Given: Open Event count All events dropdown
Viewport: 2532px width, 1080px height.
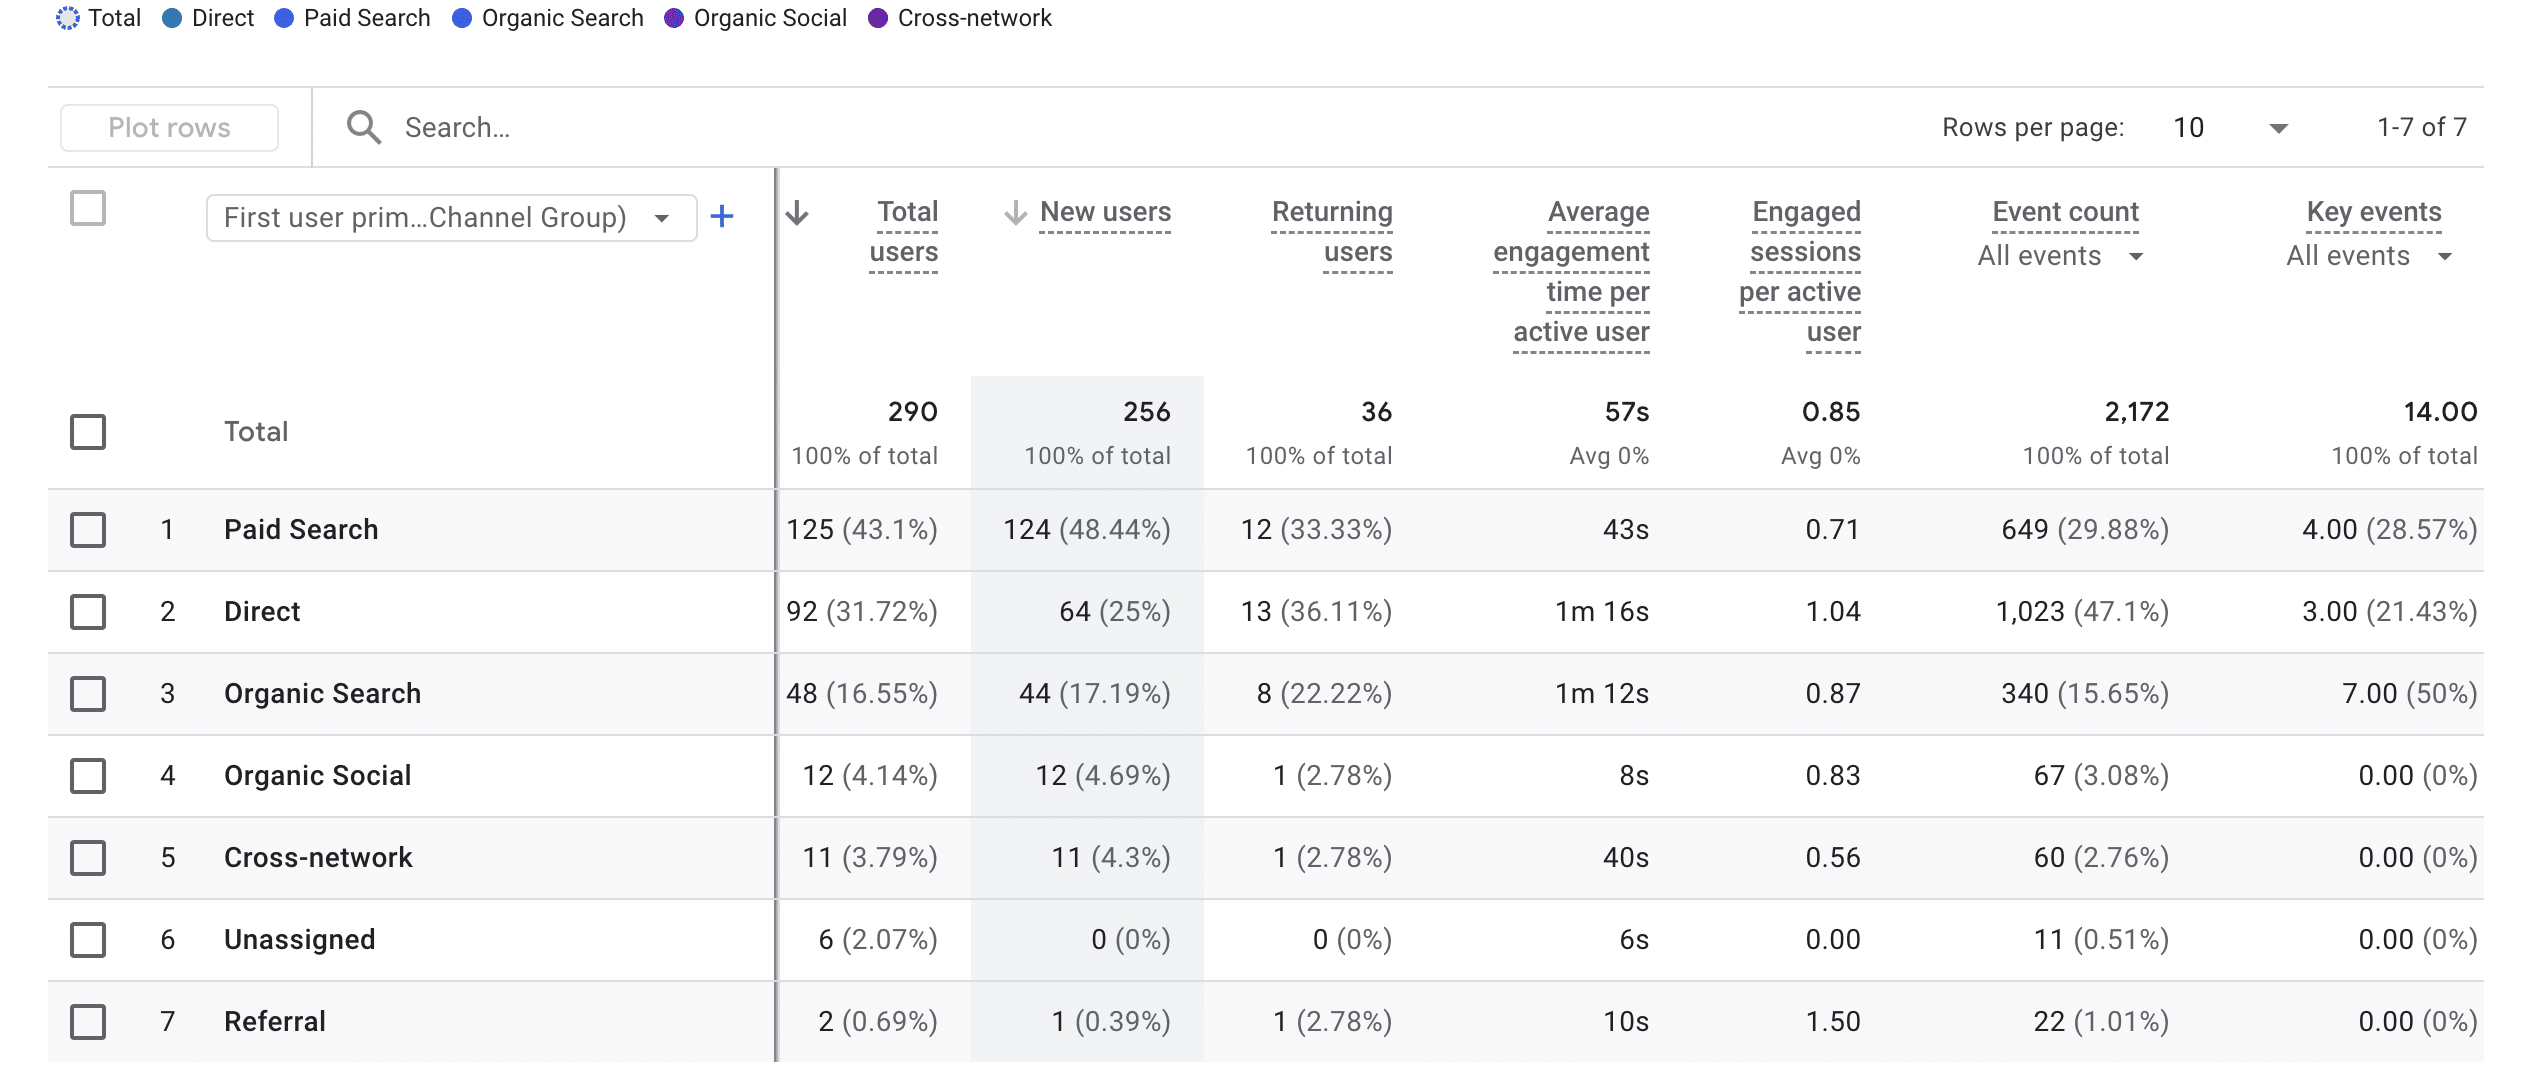Looking at the screenshot, I should click(x=2059, y=256).
